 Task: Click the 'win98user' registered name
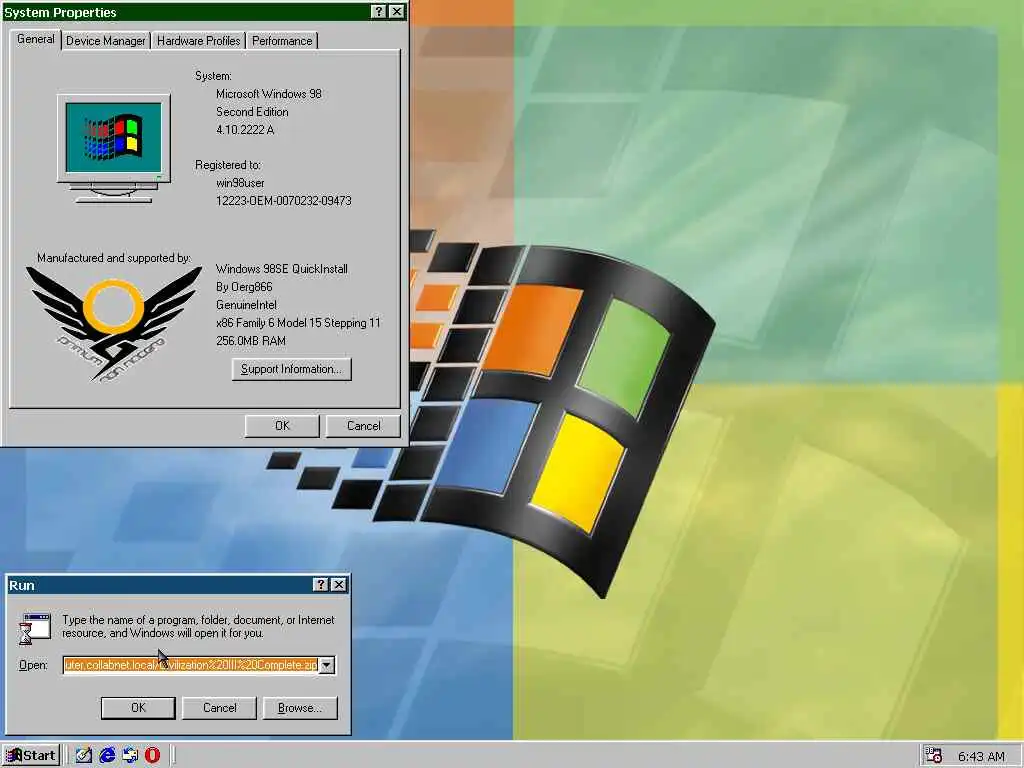tap(240, 183)
